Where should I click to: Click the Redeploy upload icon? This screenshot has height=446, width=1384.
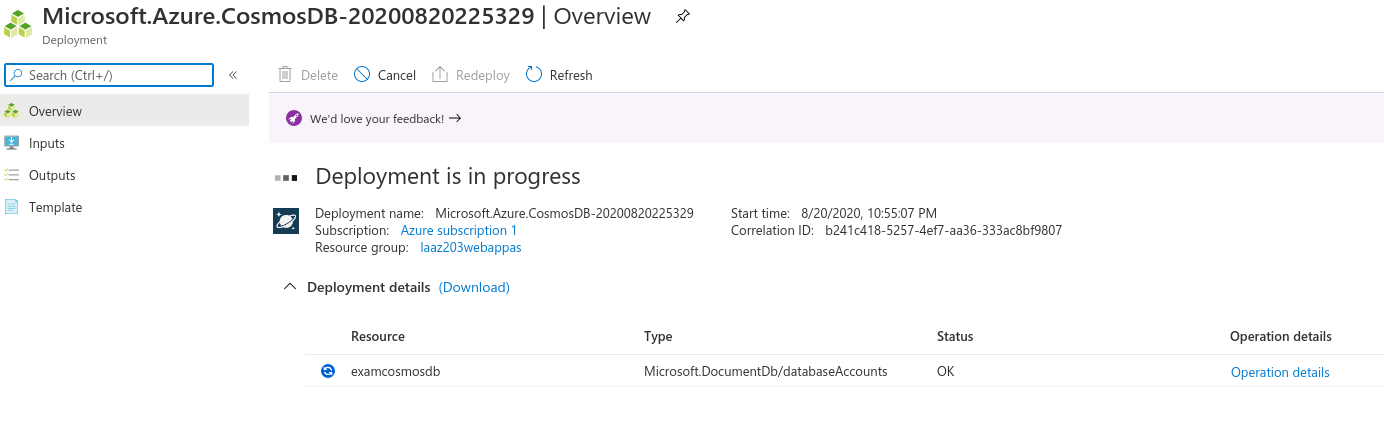(440, 75)
